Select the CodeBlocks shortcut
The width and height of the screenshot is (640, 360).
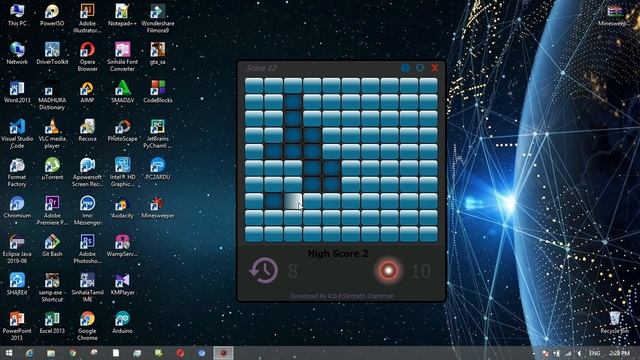[x=158, y=91]
